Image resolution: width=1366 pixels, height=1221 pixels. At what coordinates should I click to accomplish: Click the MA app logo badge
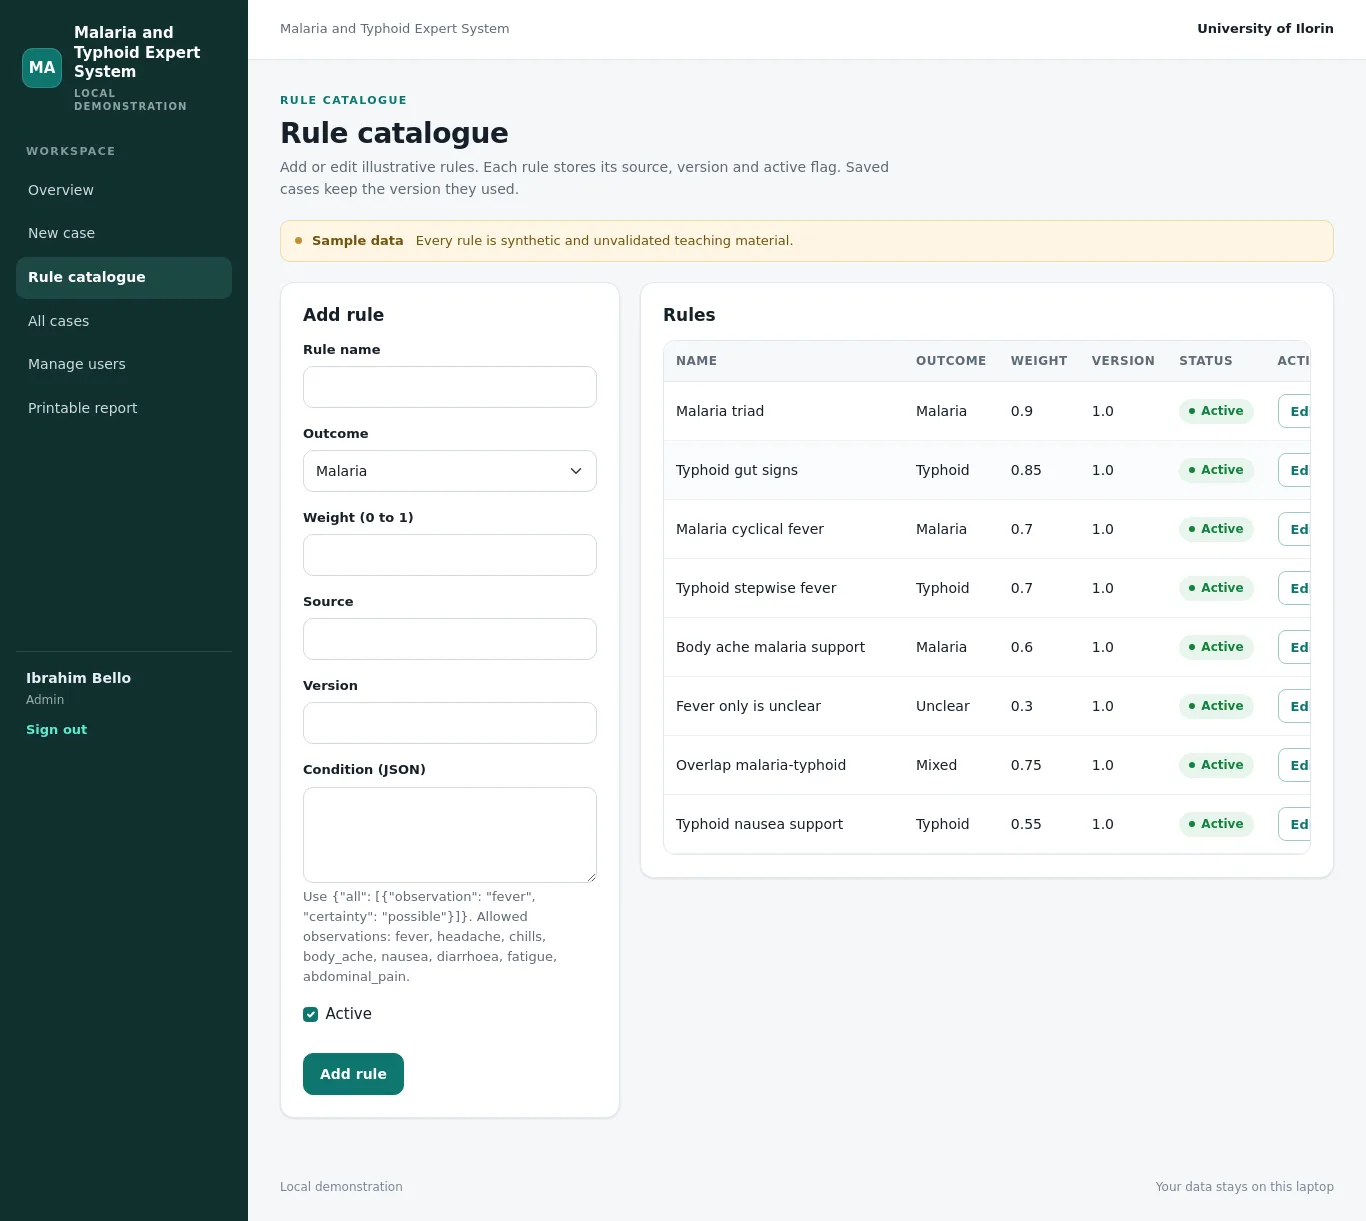pyautogui.click(x=42, y=68)
